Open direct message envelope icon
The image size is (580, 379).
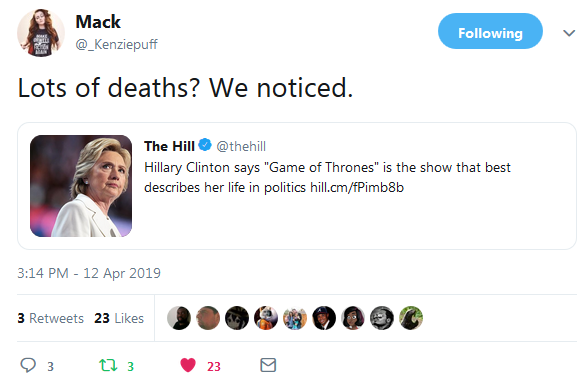click(268, 365)
